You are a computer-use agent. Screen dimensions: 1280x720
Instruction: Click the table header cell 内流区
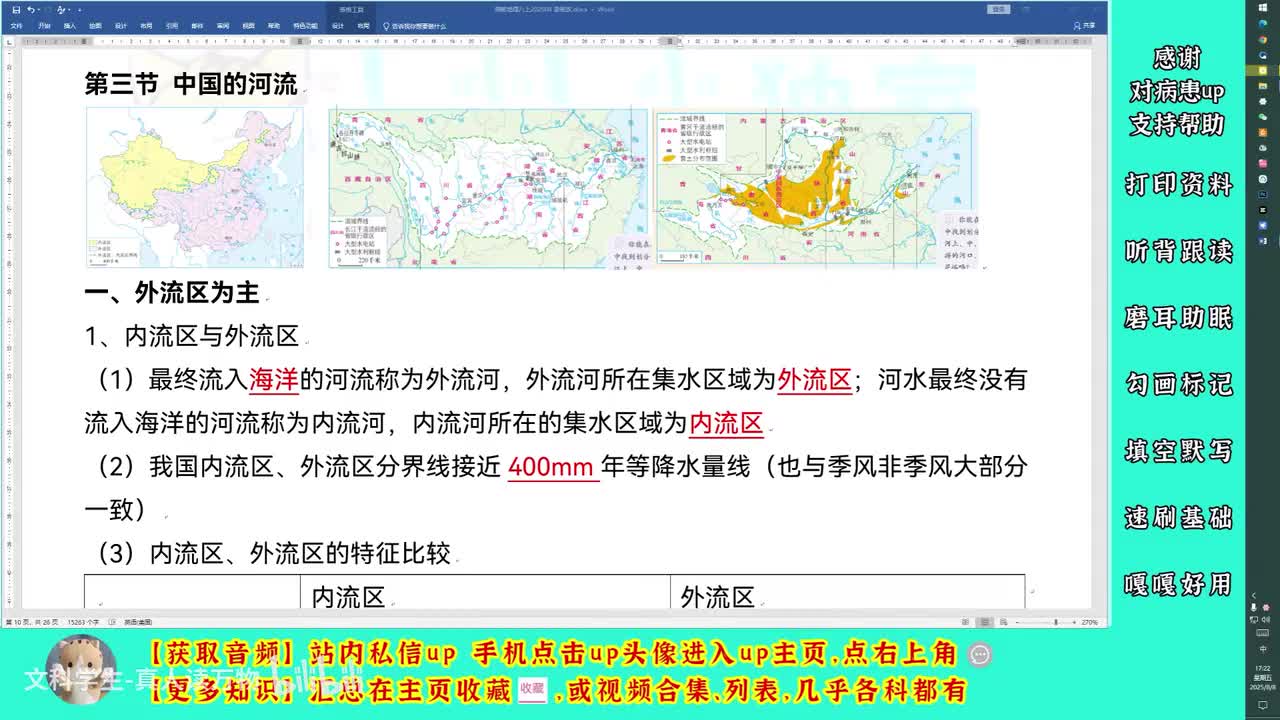tap(485, 594)
